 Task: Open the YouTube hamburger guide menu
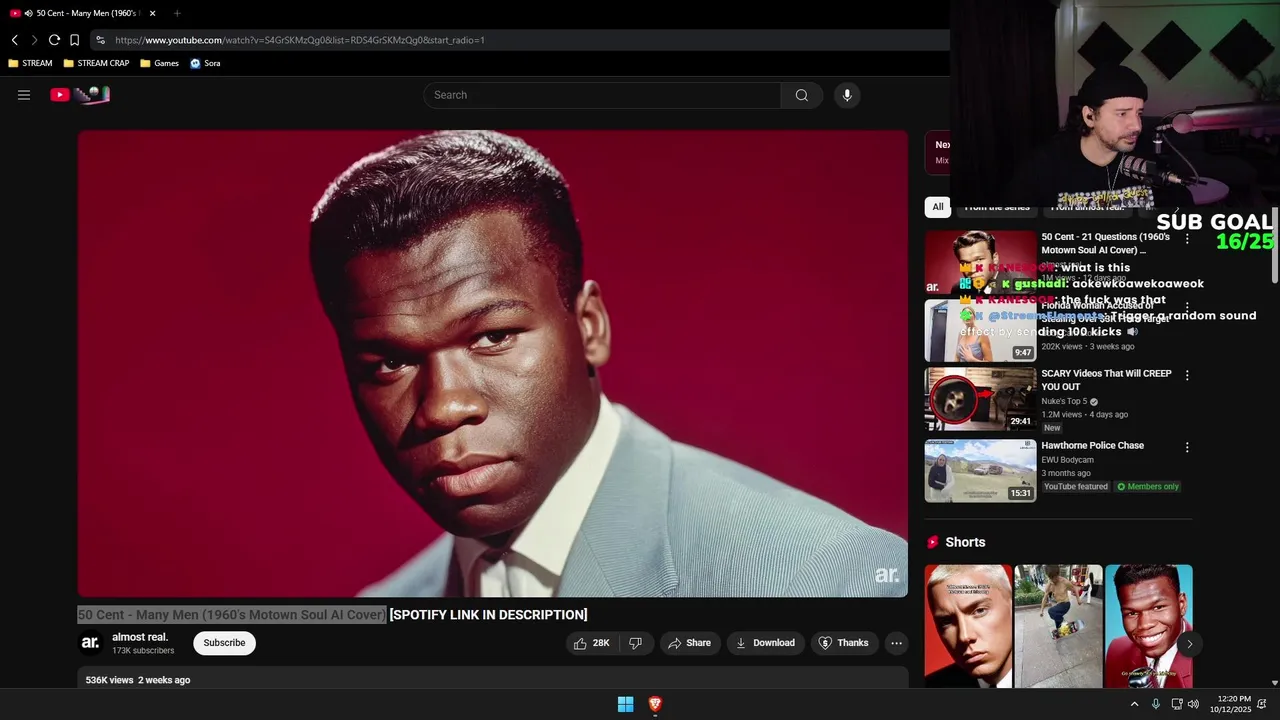click(x=24, y=95)
